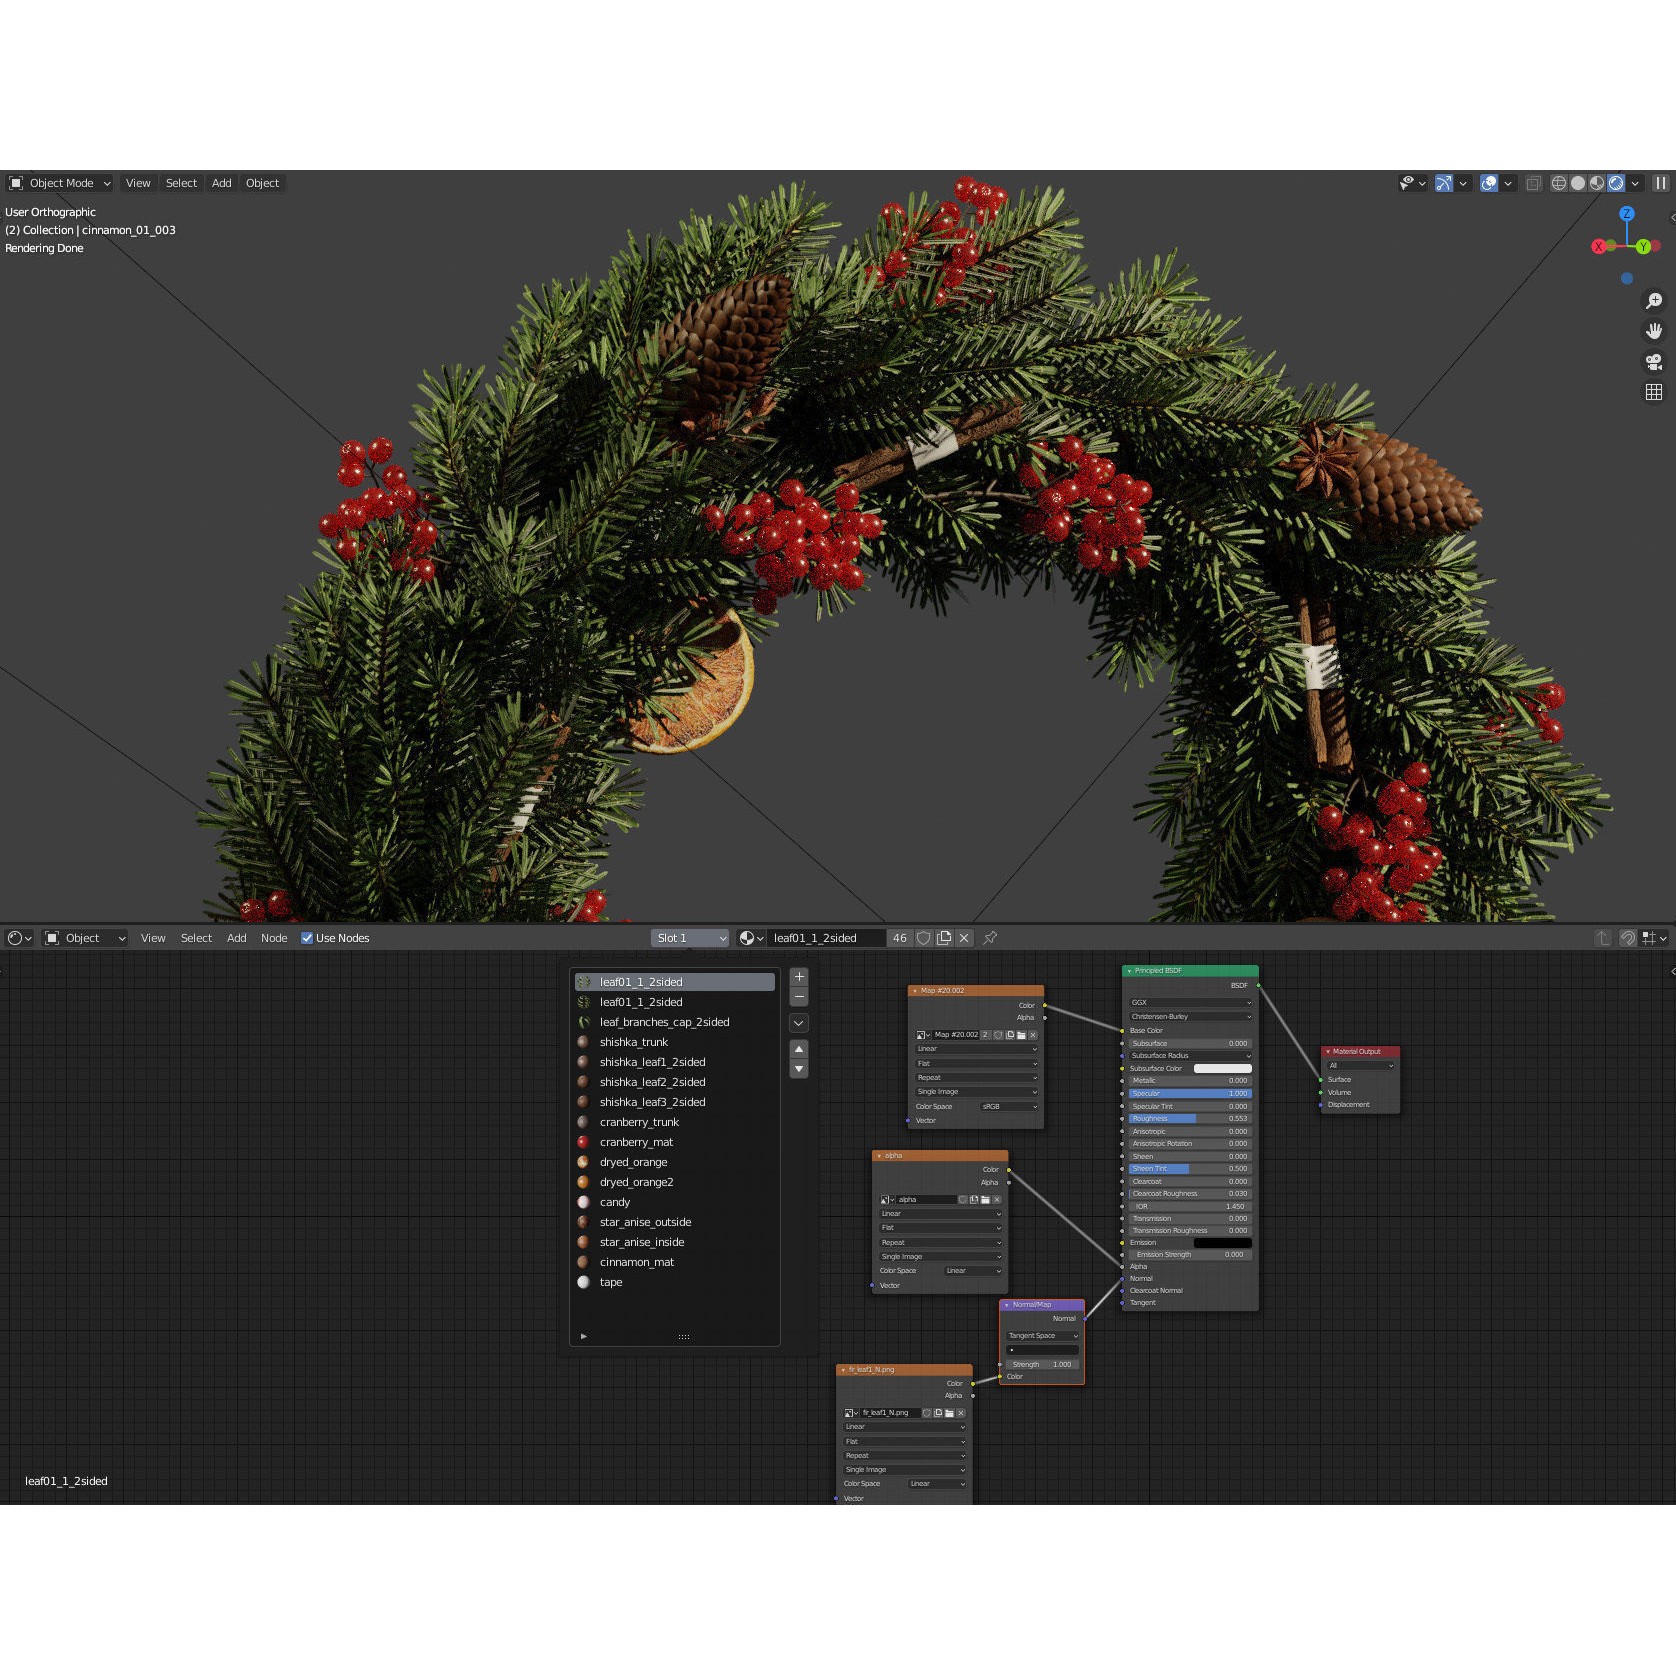The width and height of the screenshot is (1676, 1676).
Task: Switch to Wireframe viewport shading
Action: (1559, 183)
